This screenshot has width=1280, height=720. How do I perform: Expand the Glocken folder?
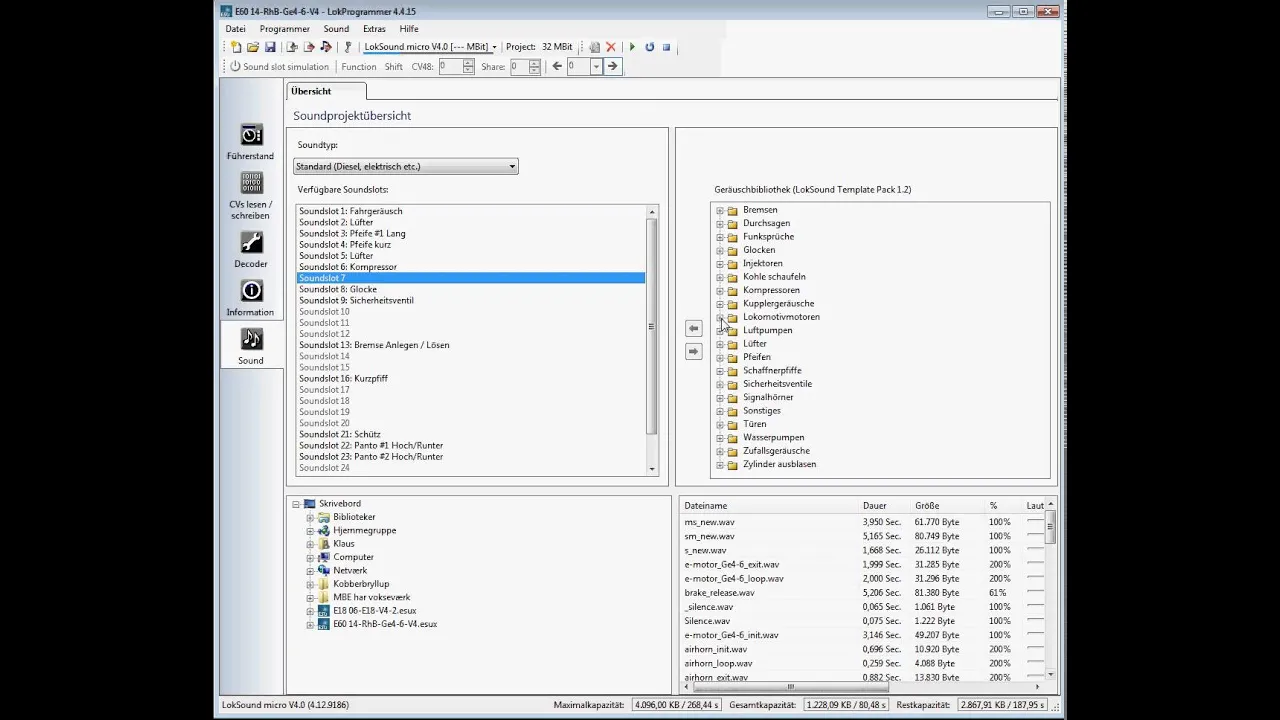coord(720,250)
